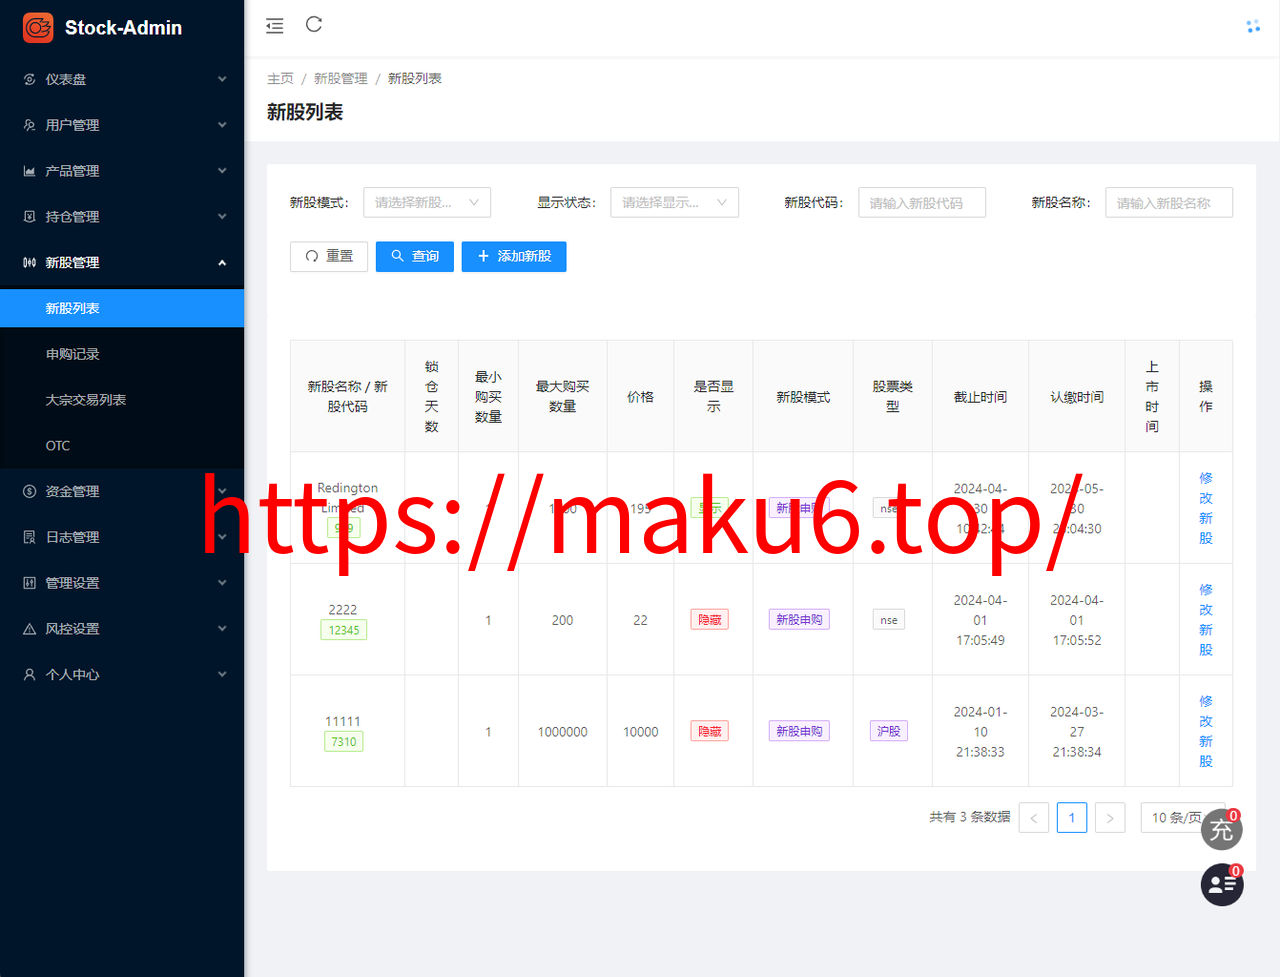This screenshot has width=1280, height=977.
Task: Expand the 个人中心 menu chevron
Action: click(222, 675)
